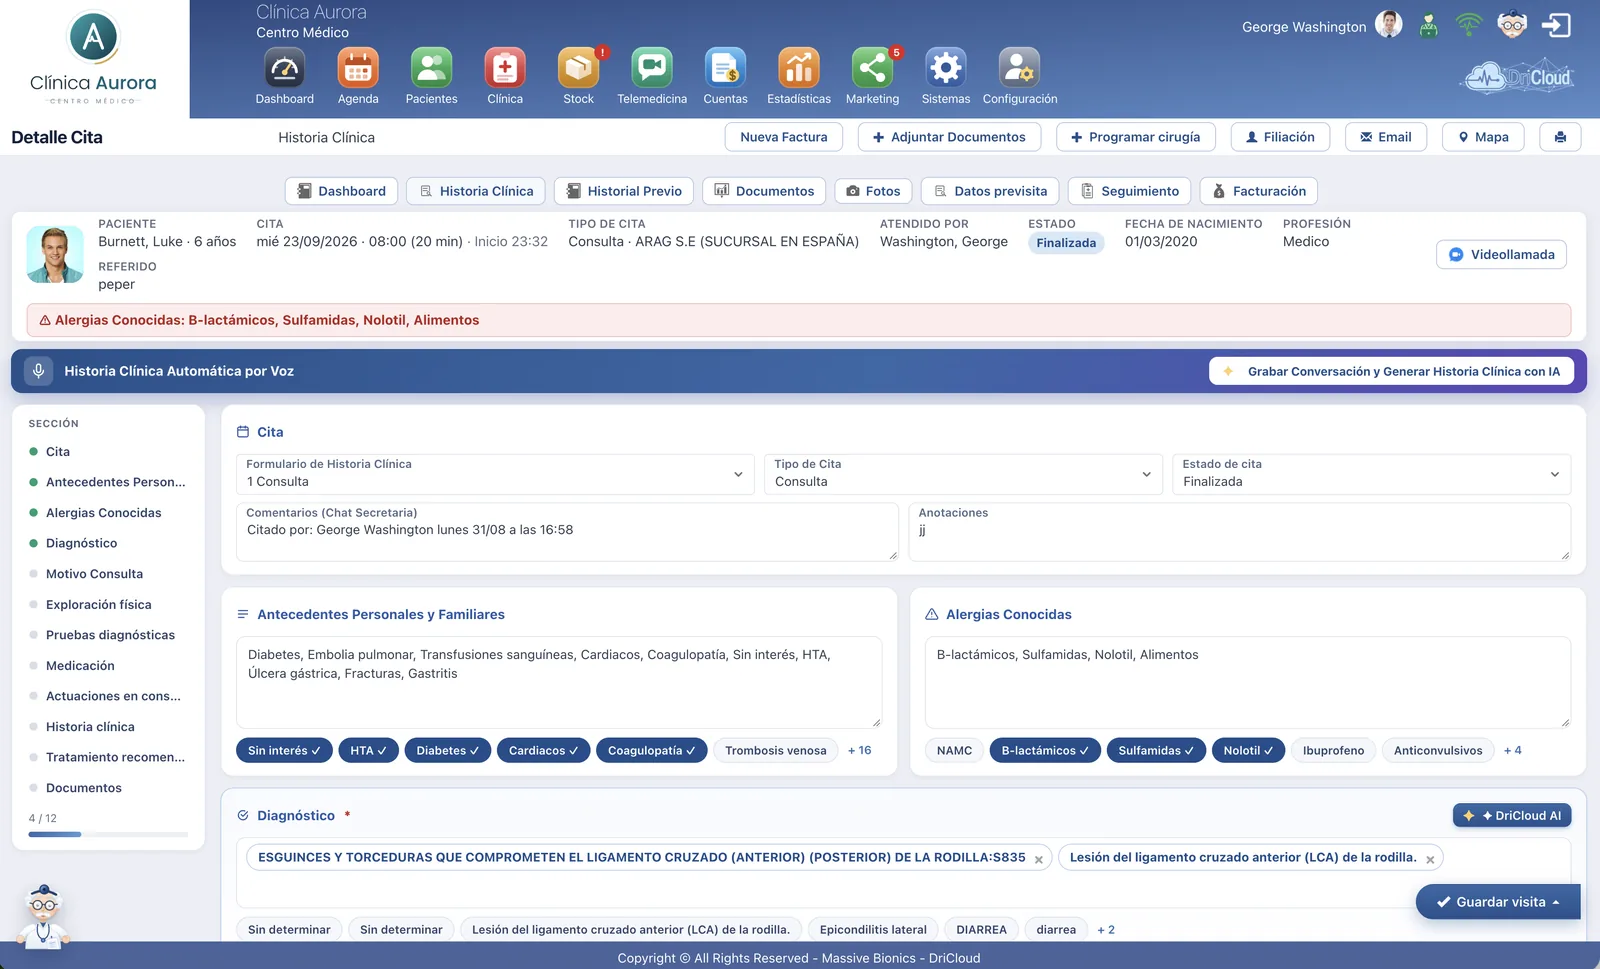
Task: Open the Cuentas icon
Action: pyautogui.click(x=726, y=68)
